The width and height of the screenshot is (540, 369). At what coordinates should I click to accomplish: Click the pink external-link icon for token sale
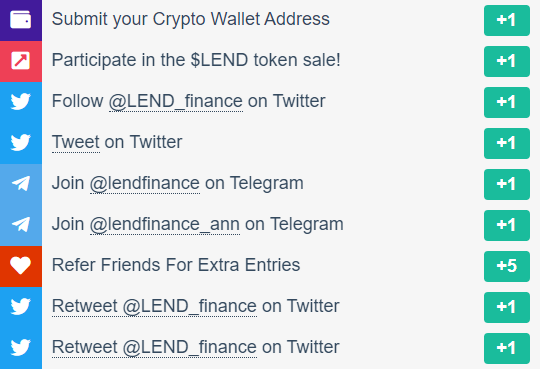pos(21,61)
